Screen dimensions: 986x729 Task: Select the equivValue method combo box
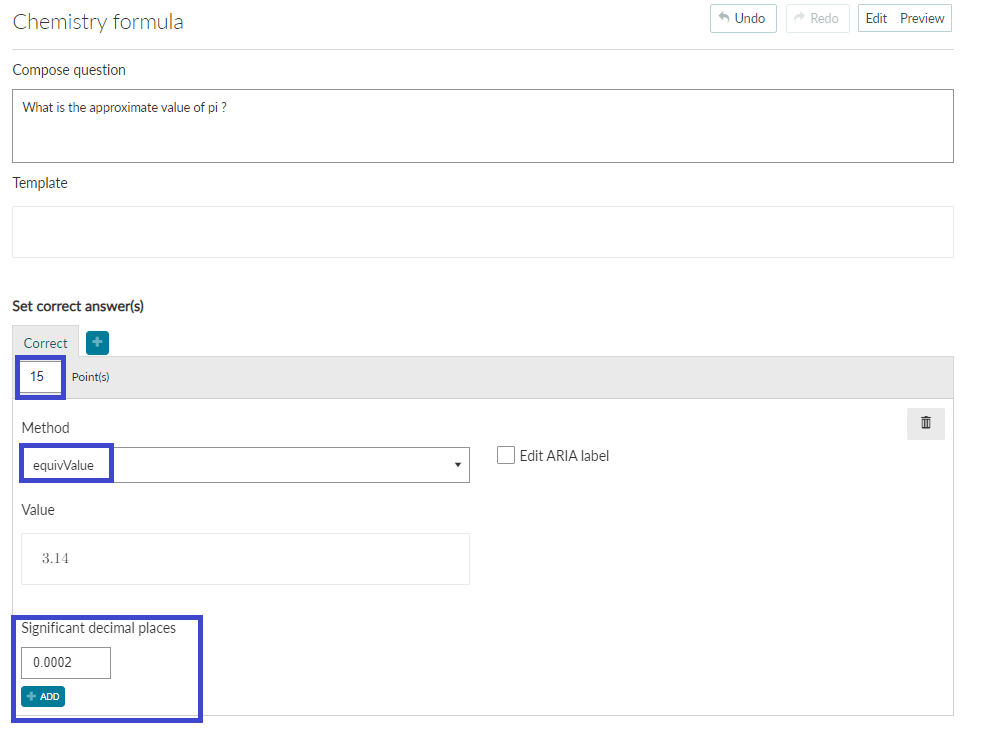click(x=245, y=465)
